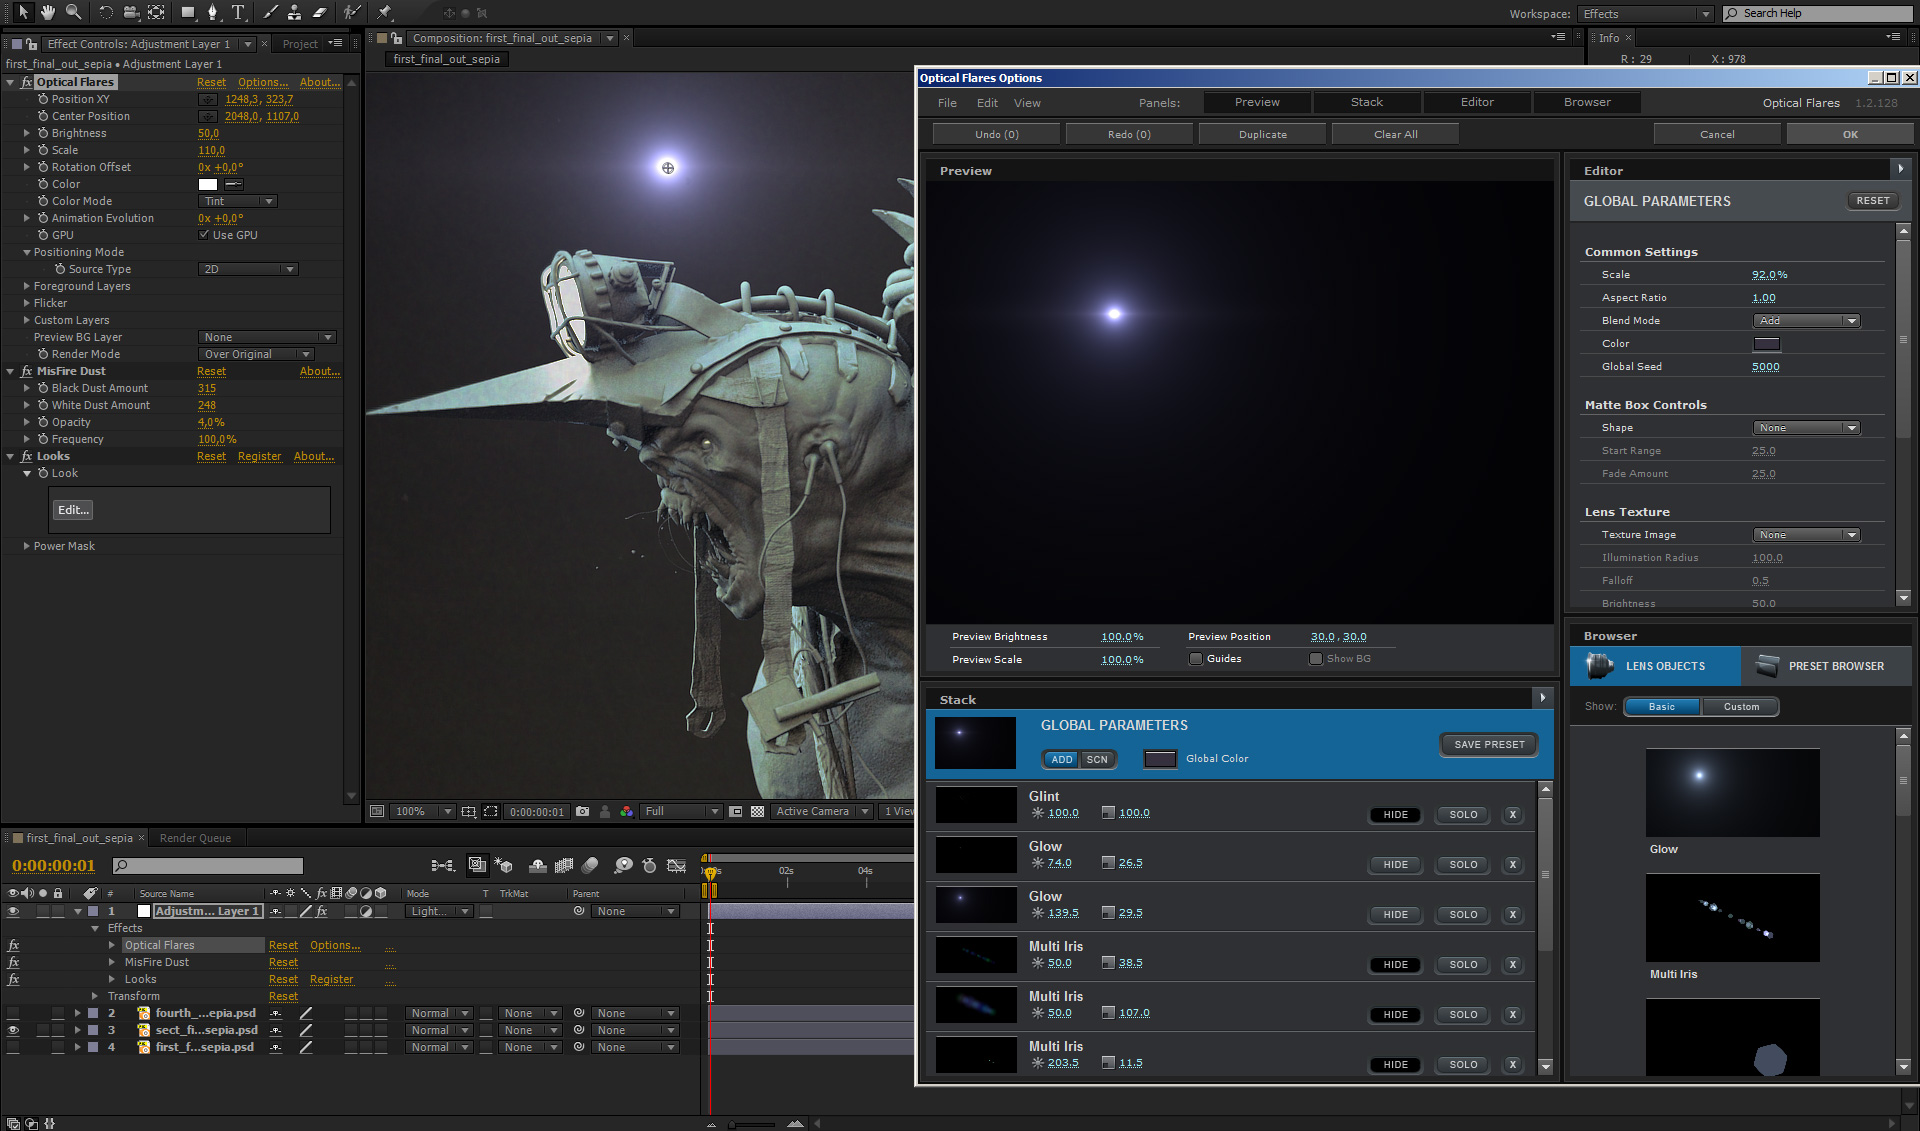Click the Cancel button
The width and height of the screenshot is (1920, 1131).
point(1717,134)
